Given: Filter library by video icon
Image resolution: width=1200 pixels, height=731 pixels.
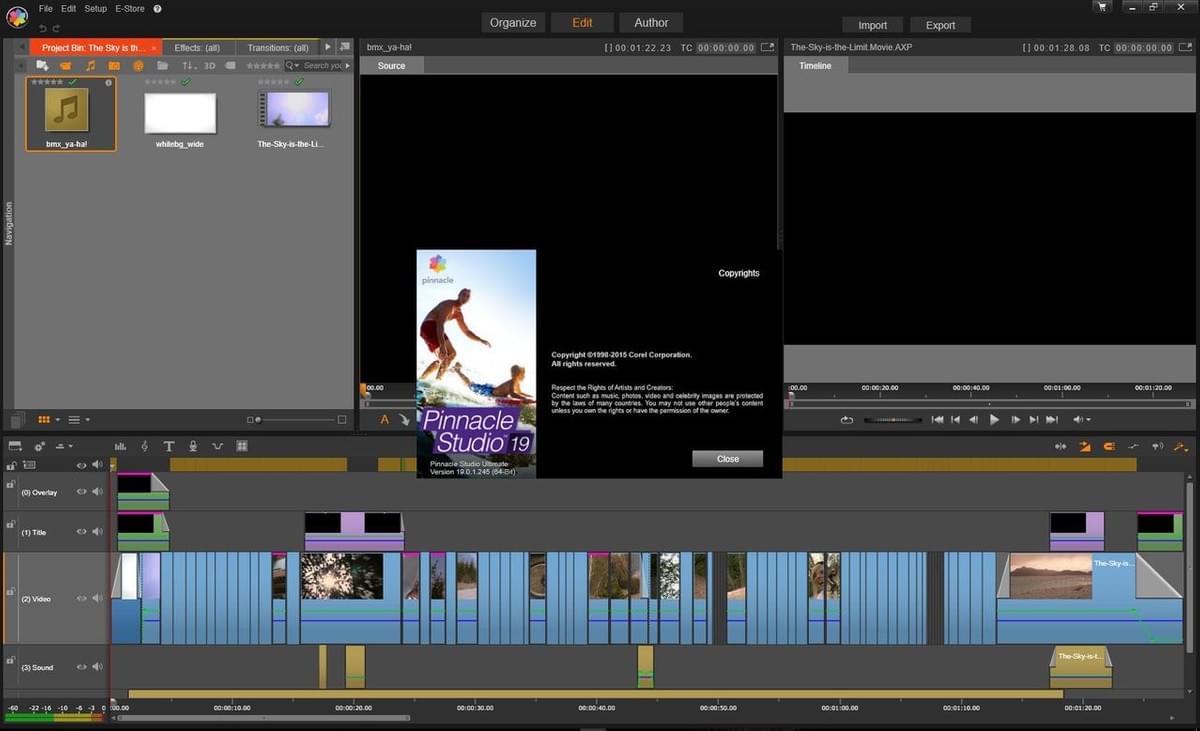Looking at the screenshot, I should [x=66, y=66].
